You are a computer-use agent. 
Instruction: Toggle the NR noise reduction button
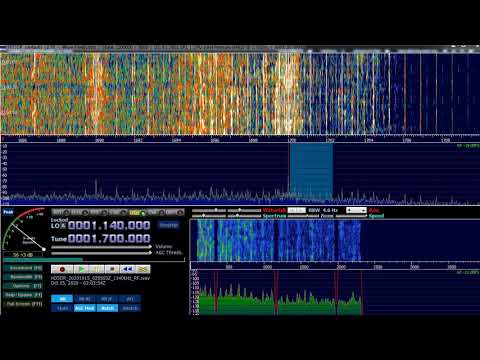(x=62, y=299)
